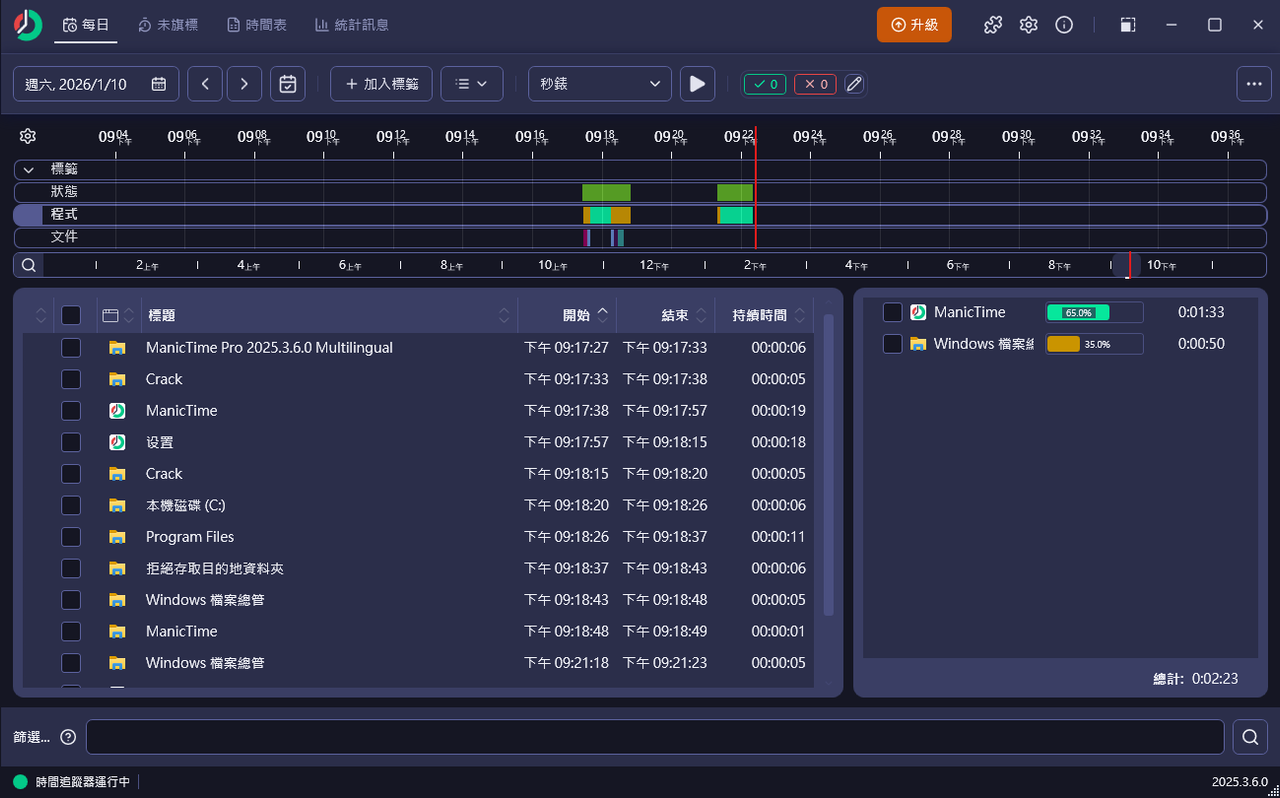Start the stopwatch play button
Image resolution: width=1280 pixels, height=798 pixels.
pos(698,84)
